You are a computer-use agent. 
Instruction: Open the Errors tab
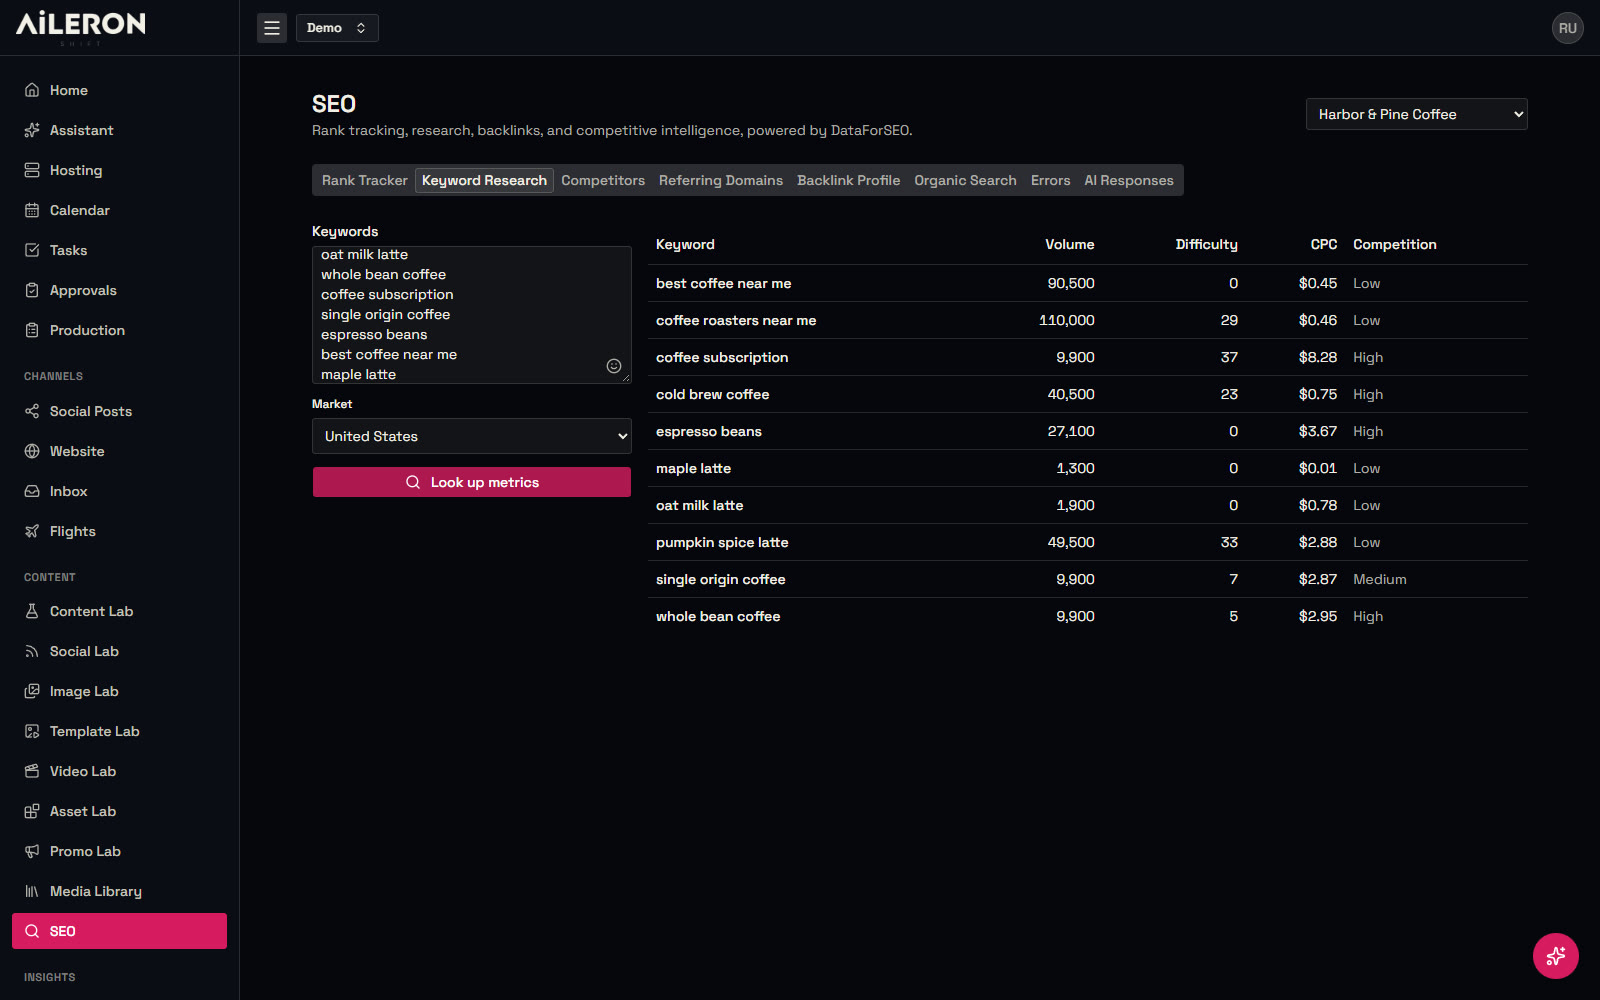click(1051, 180)
